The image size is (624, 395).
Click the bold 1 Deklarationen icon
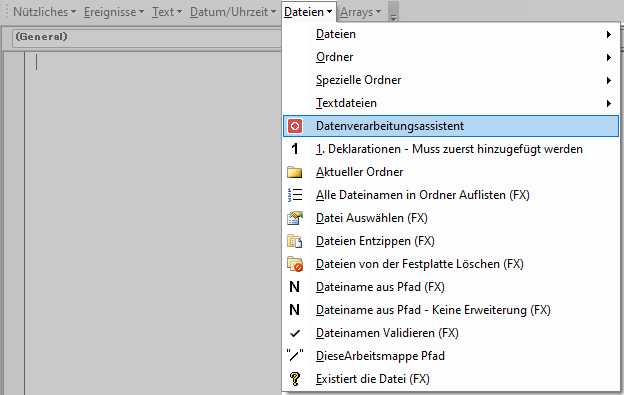[x=294, y=149]
